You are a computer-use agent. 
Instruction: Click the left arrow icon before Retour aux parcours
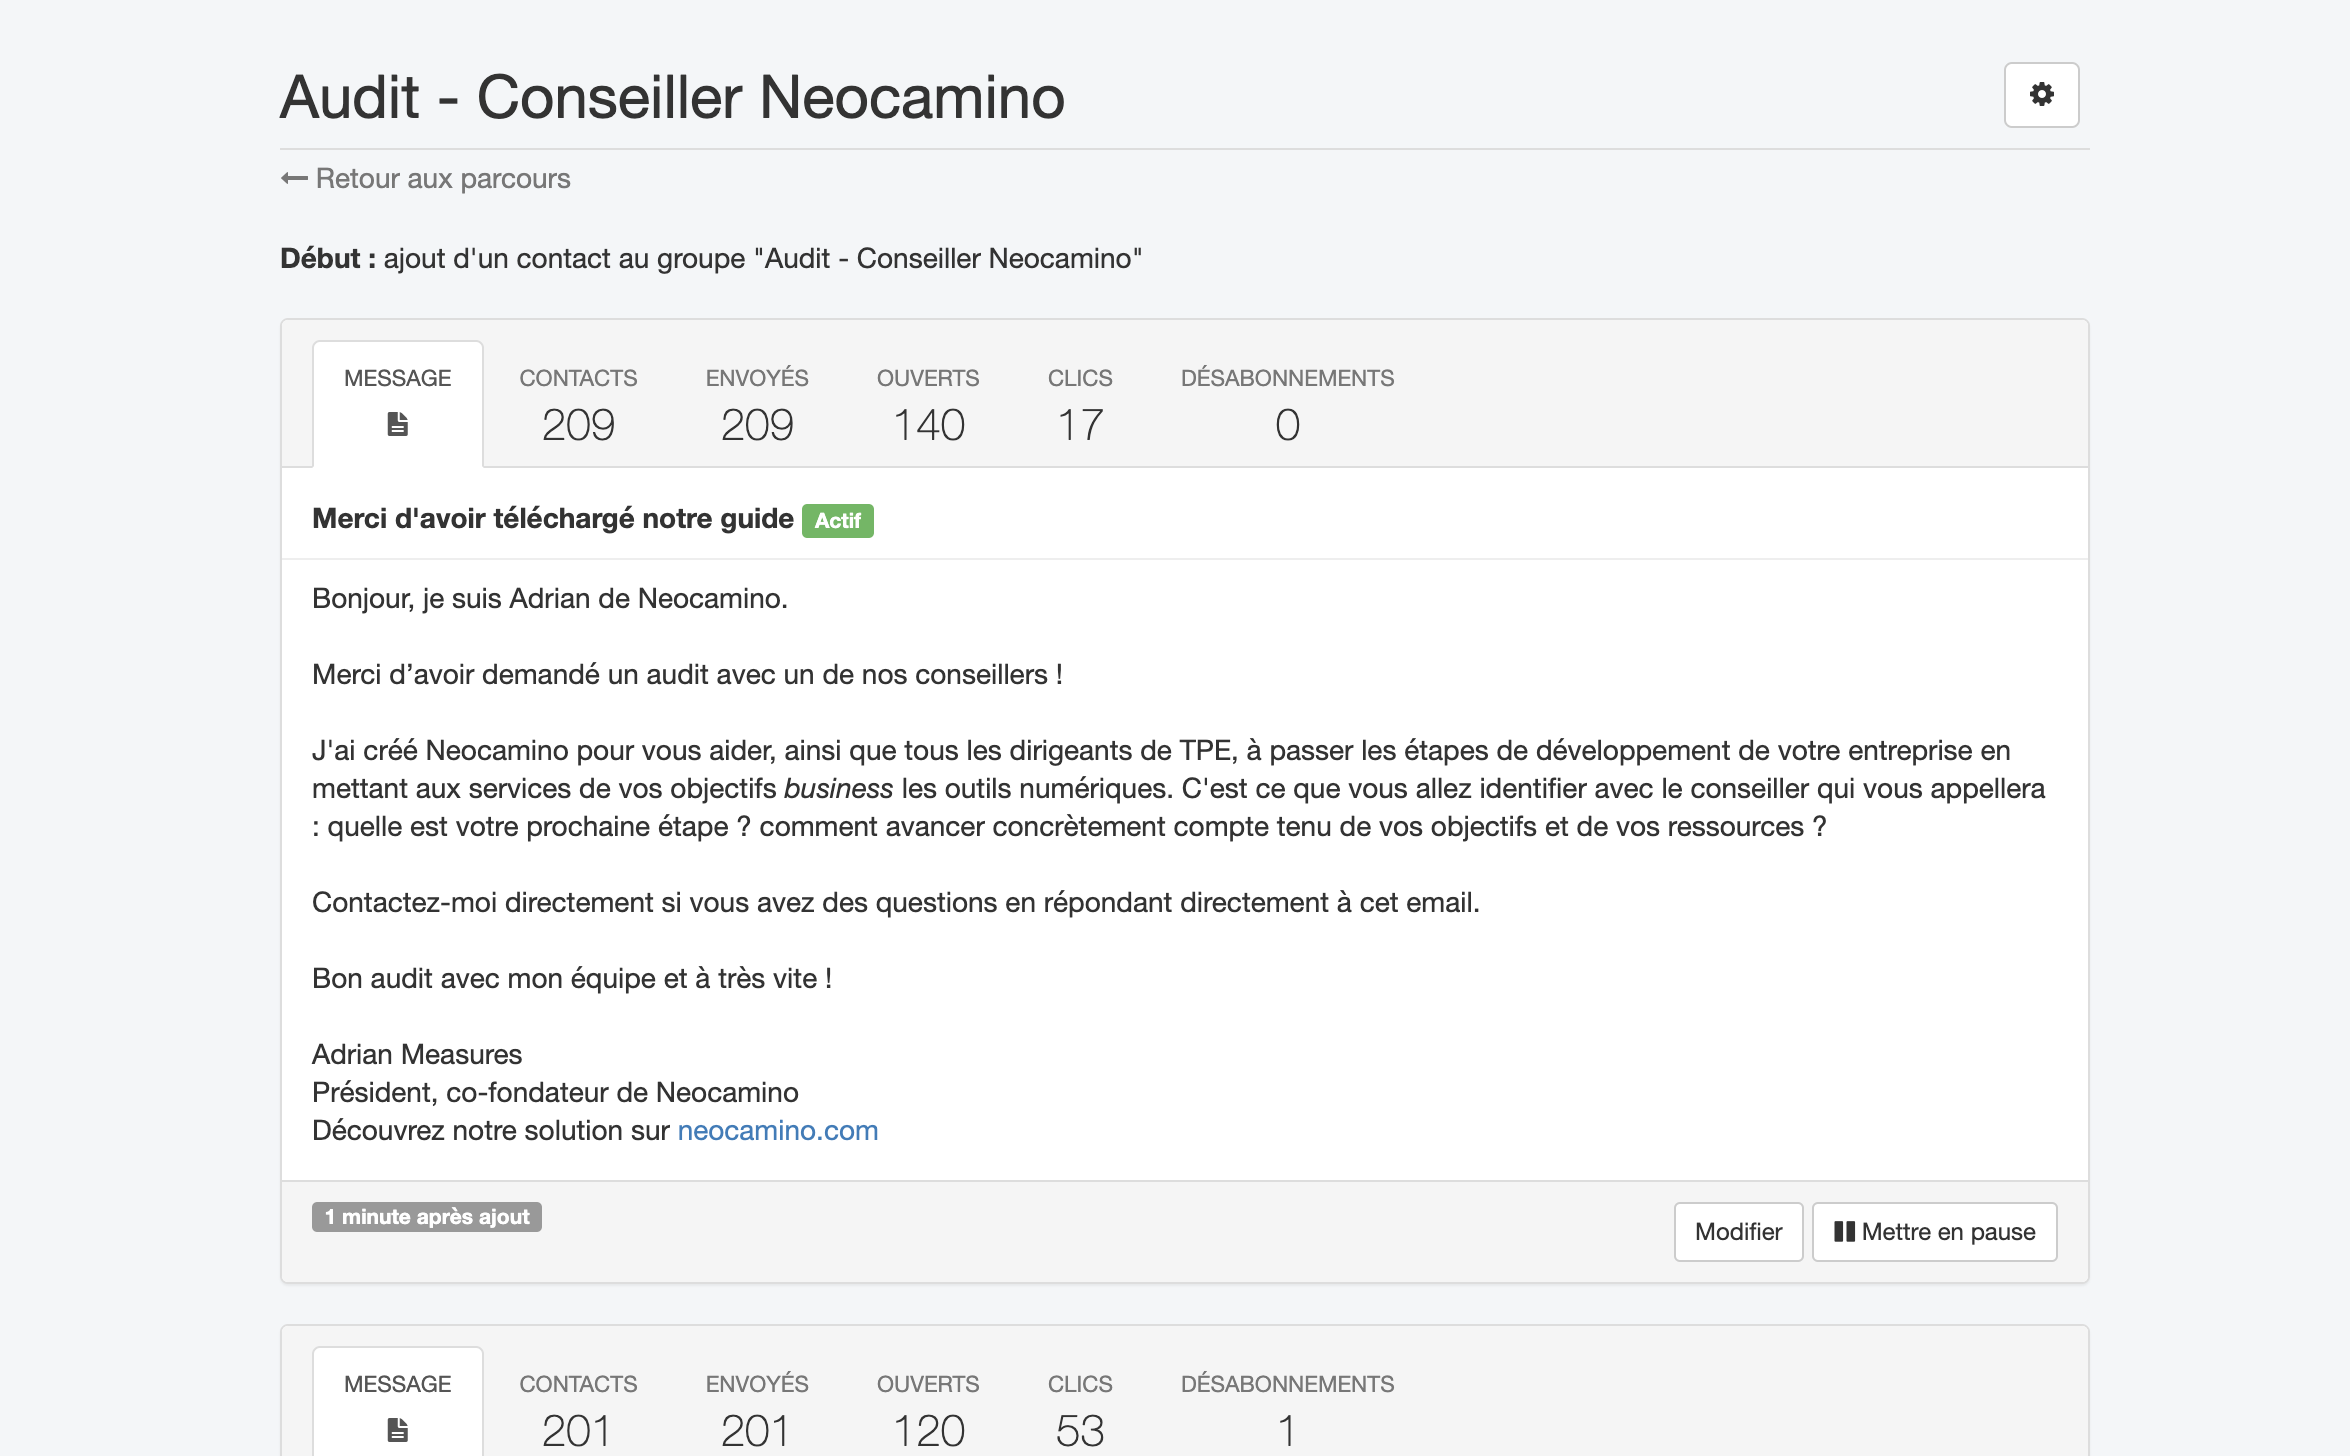click(294, 179)
